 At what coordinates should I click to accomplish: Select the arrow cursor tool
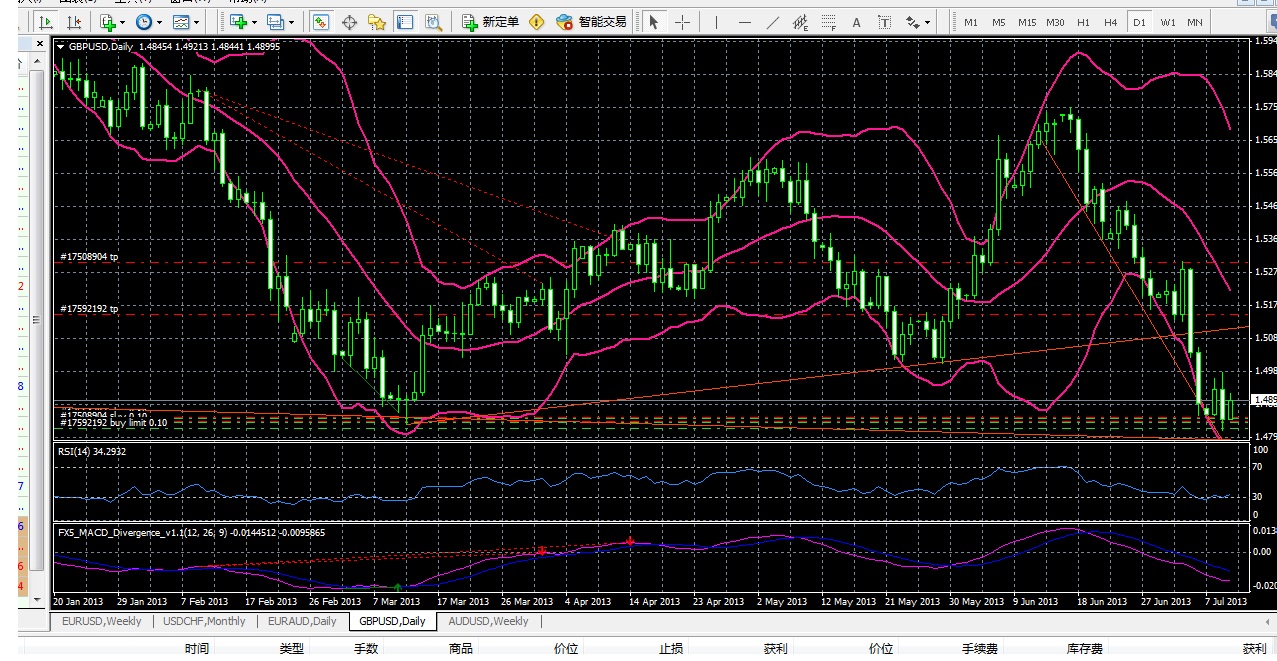click(x=654, y=22)
